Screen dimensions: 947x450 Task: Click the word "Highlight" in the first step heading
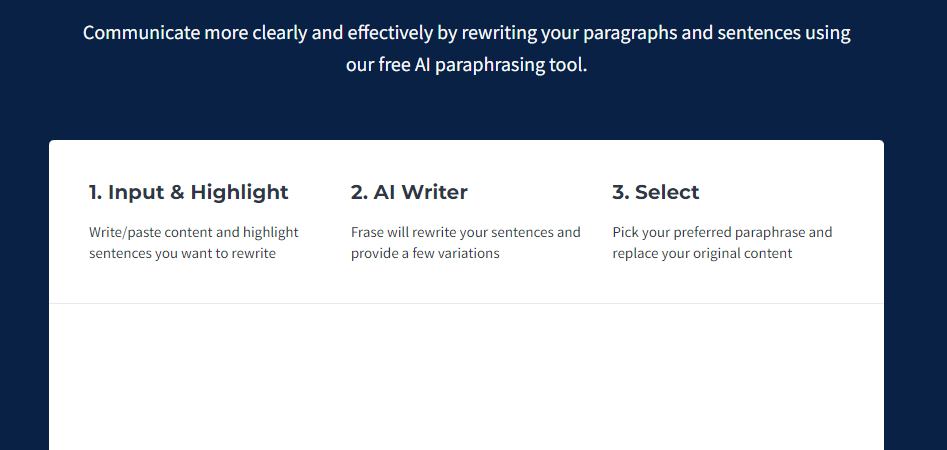(x=239, y=192)
